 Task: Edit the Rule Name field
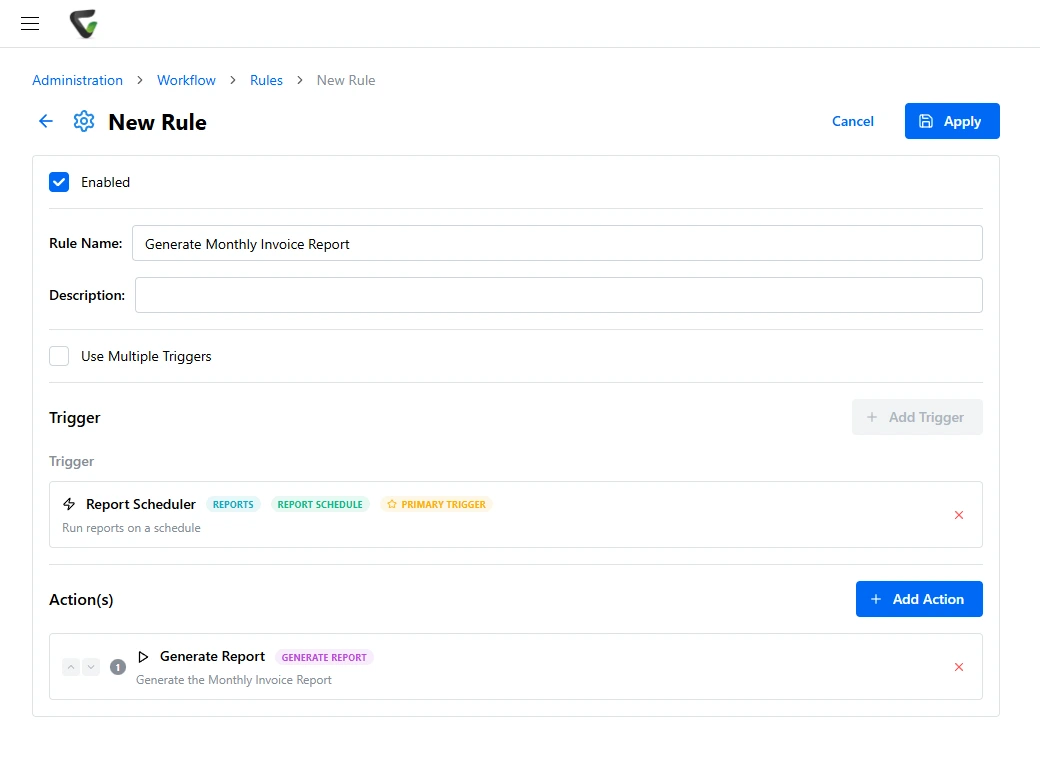click(x=557, y=243)
